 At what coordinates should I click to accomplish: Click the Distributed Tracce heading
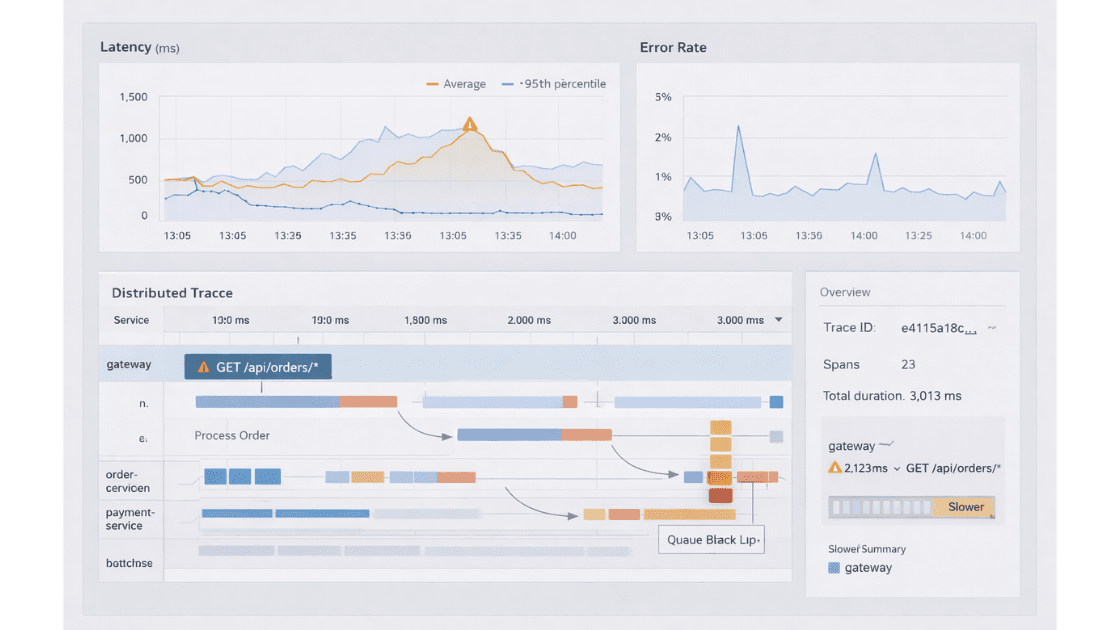(x=172, y=293)
